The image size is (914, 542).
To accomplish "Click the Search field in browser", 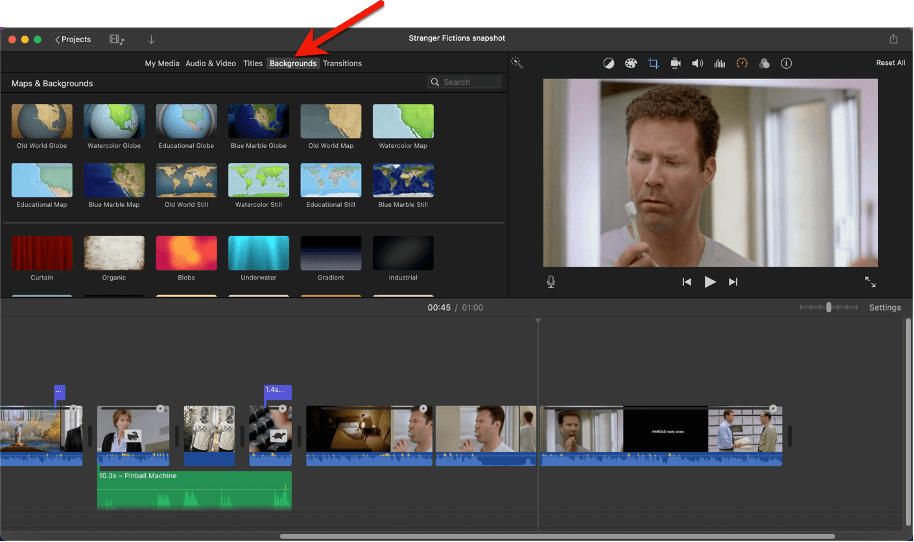I will click(464, 82).
